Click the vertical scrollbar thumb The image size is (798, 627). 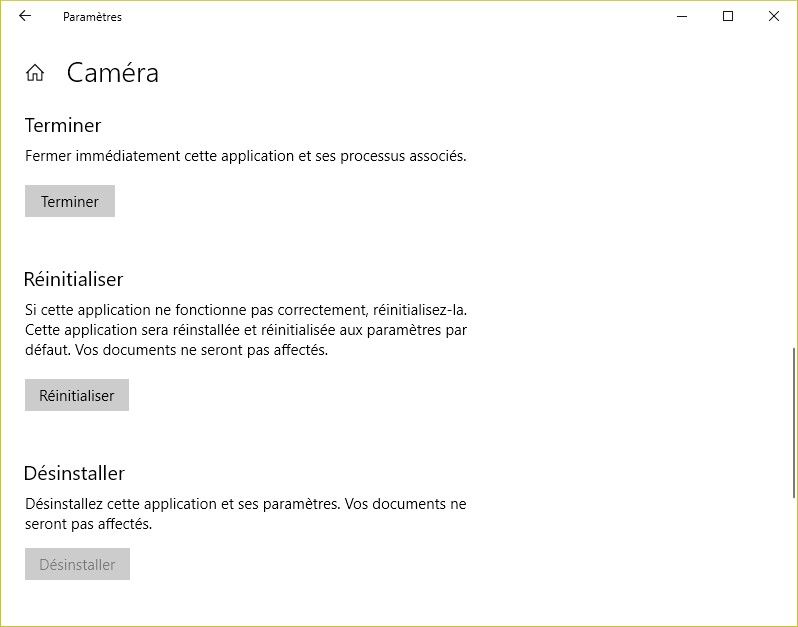click(x=794, y=420)
